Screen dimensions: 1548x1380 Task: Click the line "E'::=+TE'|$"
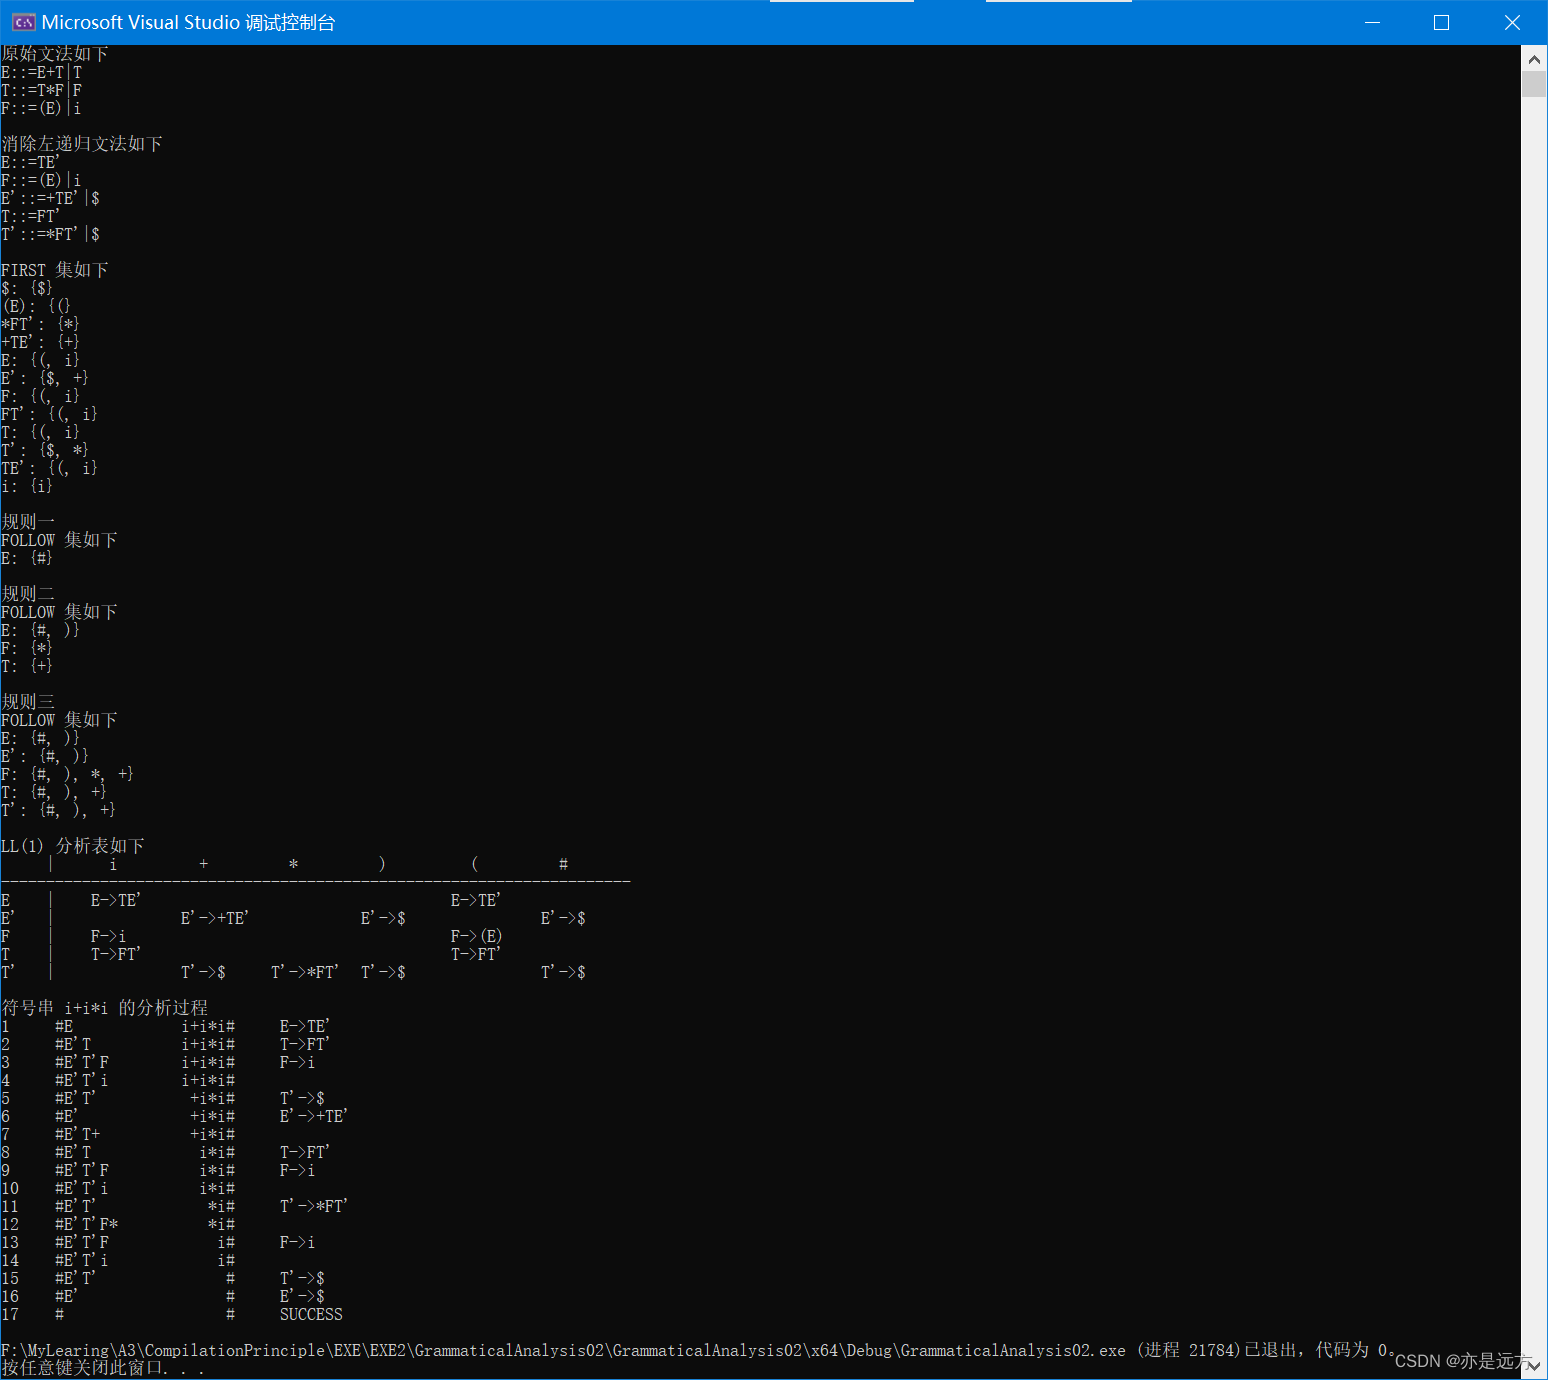[50, 198]
